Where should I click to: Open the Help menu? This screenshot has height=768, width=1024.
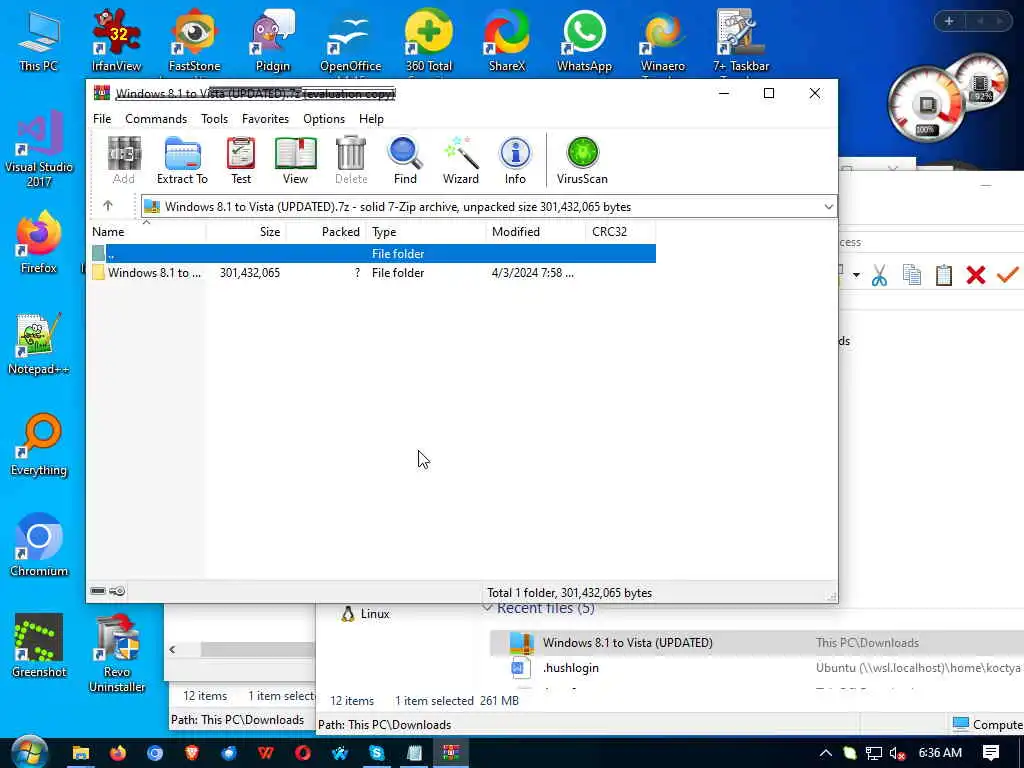pyautogui.click(x=371, y=119)
